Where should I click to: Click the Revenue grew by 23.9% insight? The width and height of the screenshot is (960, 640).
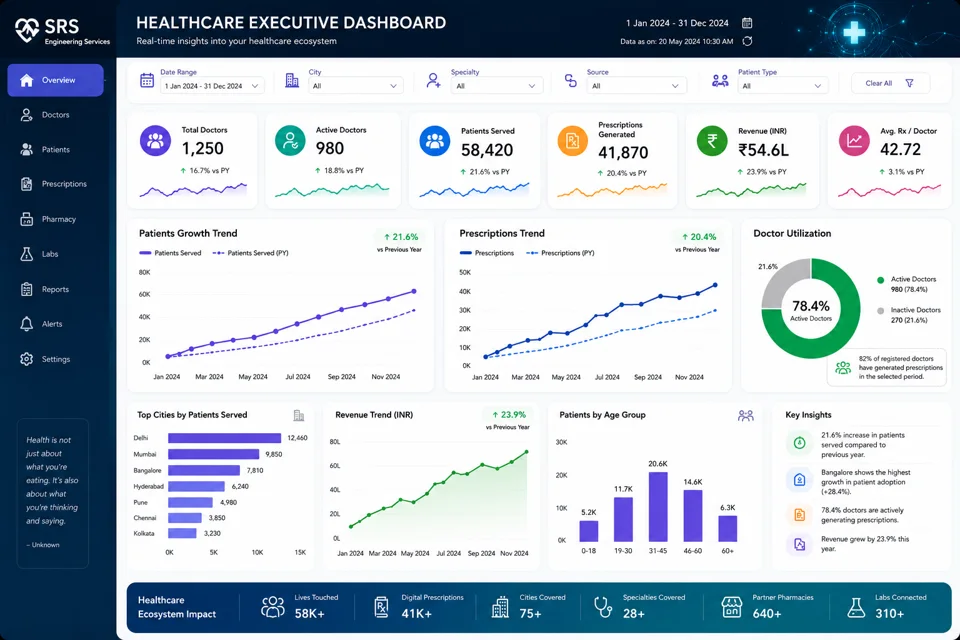pos(864,544)
